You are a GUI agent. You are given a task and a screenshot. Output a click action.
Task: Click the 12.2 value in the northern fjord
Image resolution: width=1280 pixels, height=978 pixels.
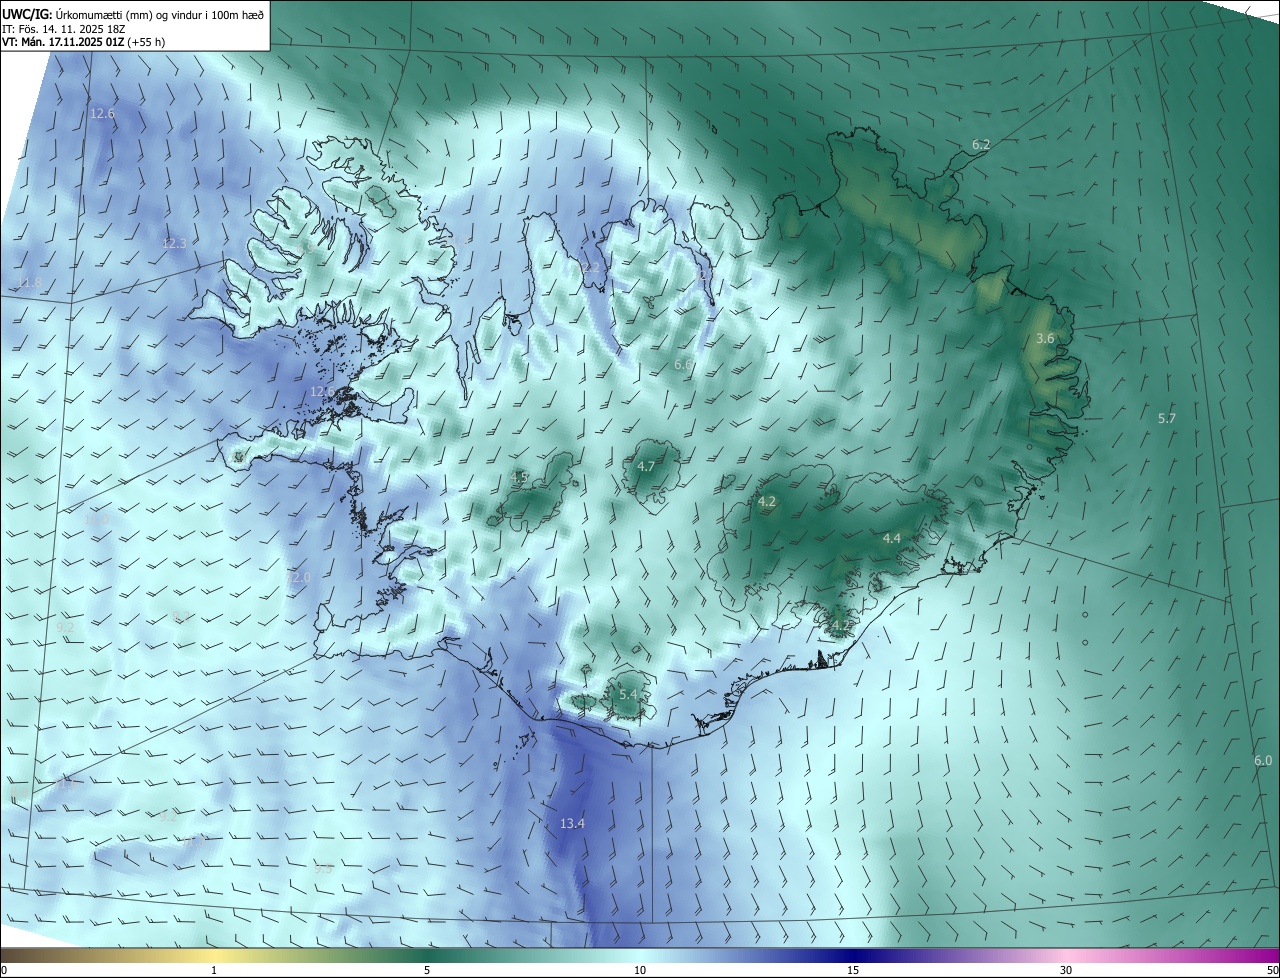[590, 268]
